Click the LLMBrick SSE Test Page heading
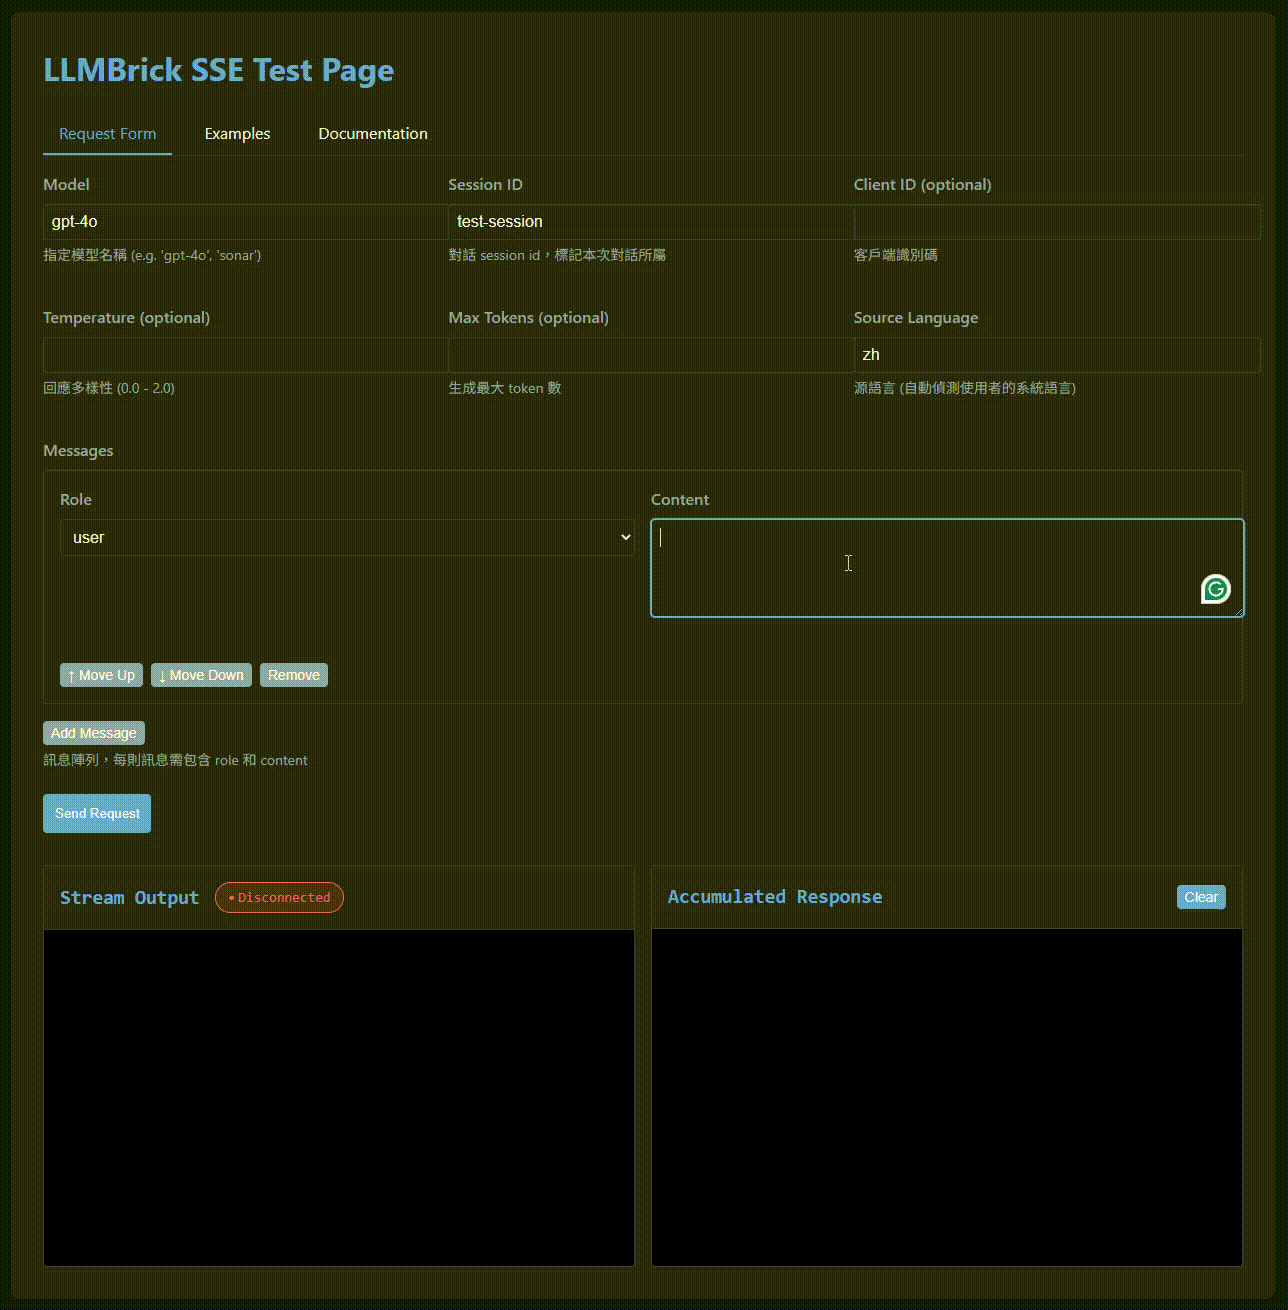The width and height of the screenshot is (1288, 1310). coord(218,70)
